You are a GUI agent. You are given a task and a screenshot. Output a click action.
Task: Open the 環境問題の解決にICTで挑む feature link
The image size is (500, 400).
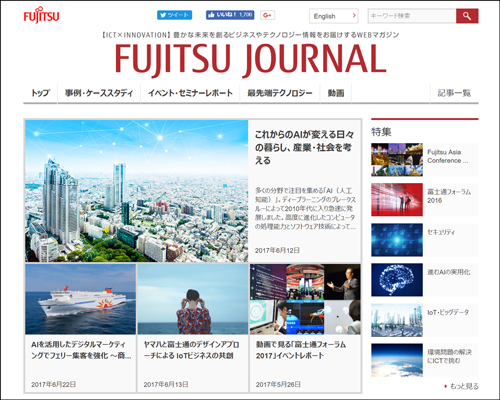pos(449,356)
